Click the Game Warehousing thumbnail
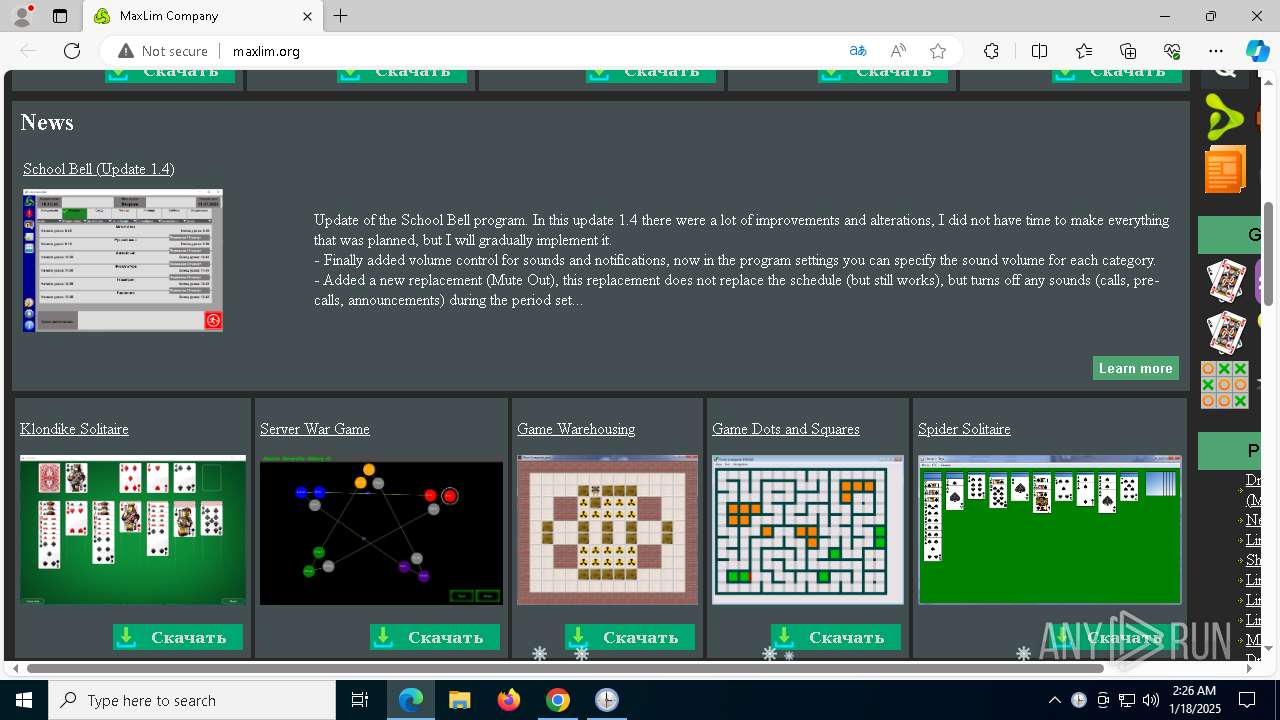This screenshot has height=720, width=1280. click(x=607, y=530)
